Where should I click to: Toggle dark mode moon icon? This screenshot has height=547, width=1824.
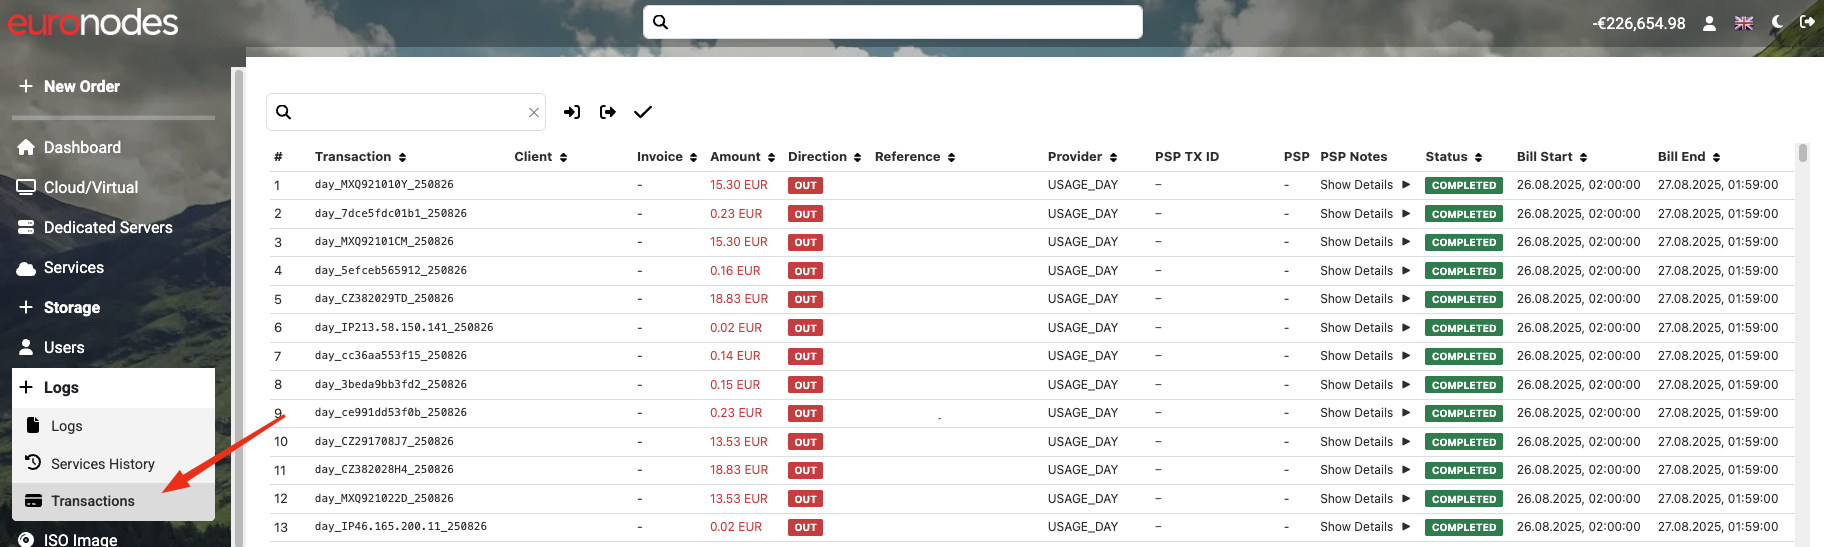click(1777, 22)
